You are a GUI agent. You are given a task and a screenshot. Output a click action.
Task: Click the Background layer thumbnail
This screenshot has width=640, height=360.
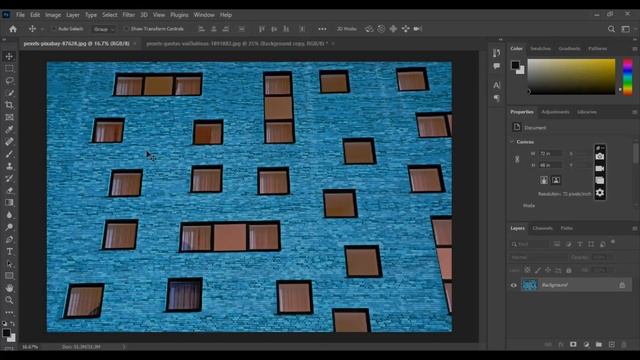coord(529,285)
